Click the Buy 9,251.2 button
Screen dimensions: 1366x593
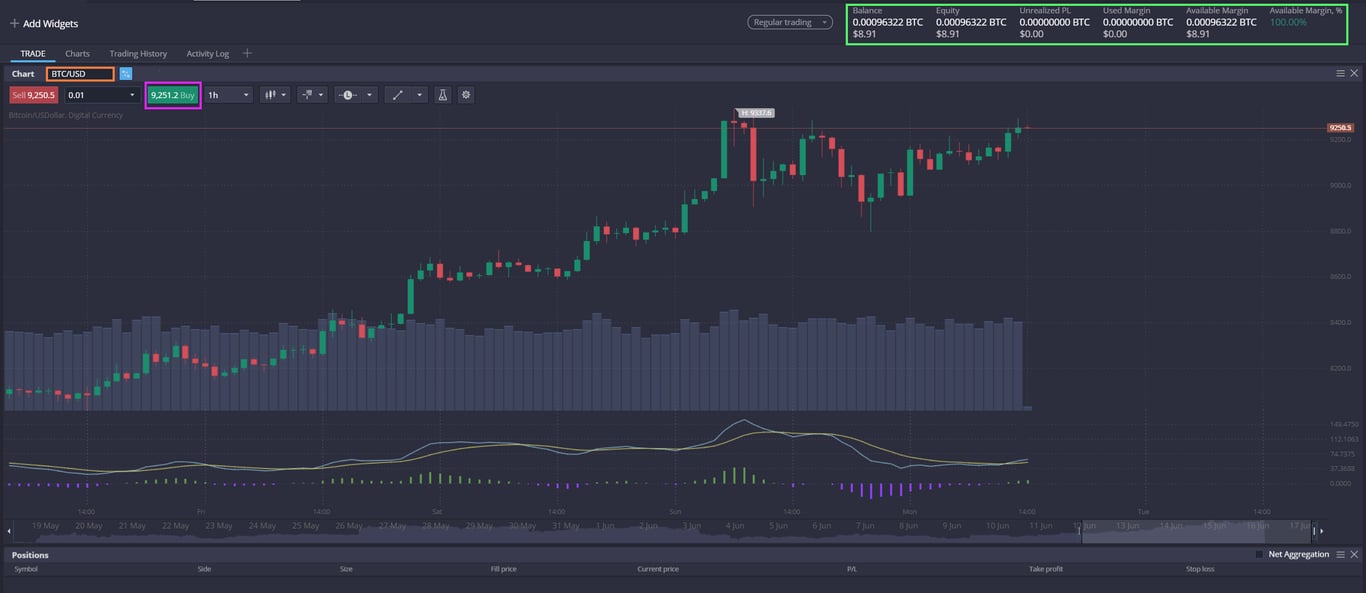click(172, 94)
